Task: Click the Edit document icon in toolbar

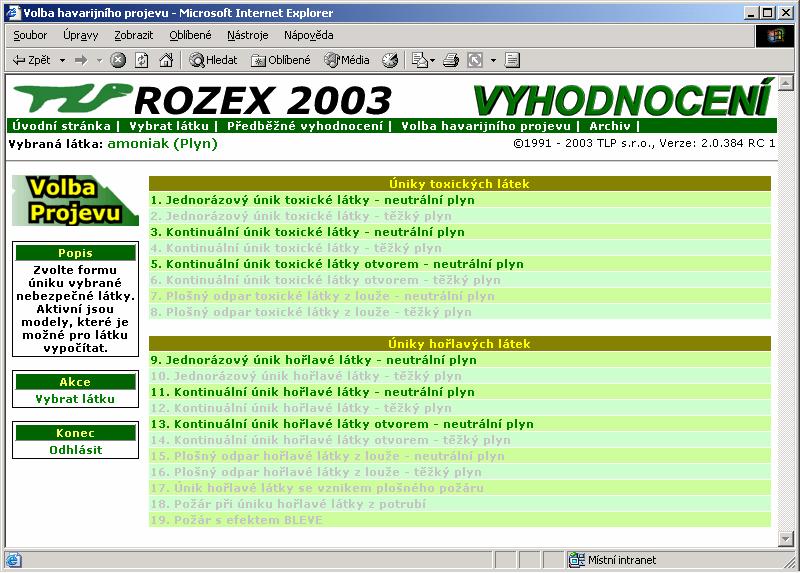Action: [x=512, y=60]
